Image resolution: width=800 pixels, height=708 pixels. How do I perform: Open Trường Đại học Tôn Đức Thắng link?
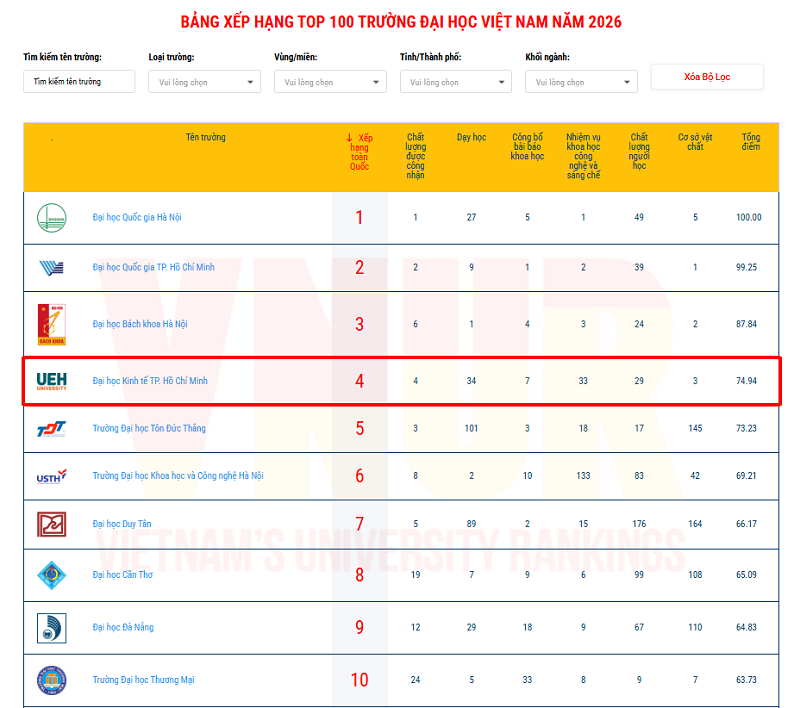point(149,429)
